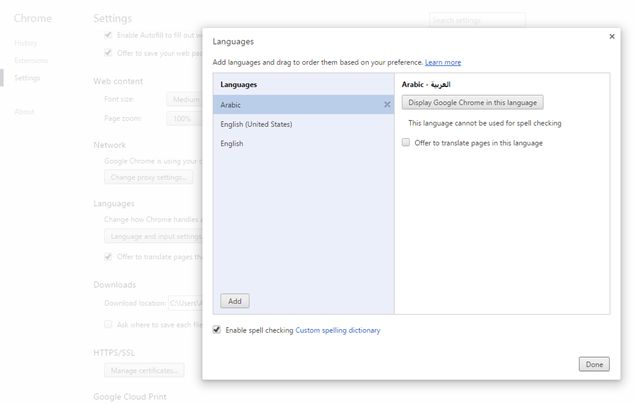Click the Add language button
Image resolution: width=636 pixels, height=403 pixels.
tap(235, 301)
